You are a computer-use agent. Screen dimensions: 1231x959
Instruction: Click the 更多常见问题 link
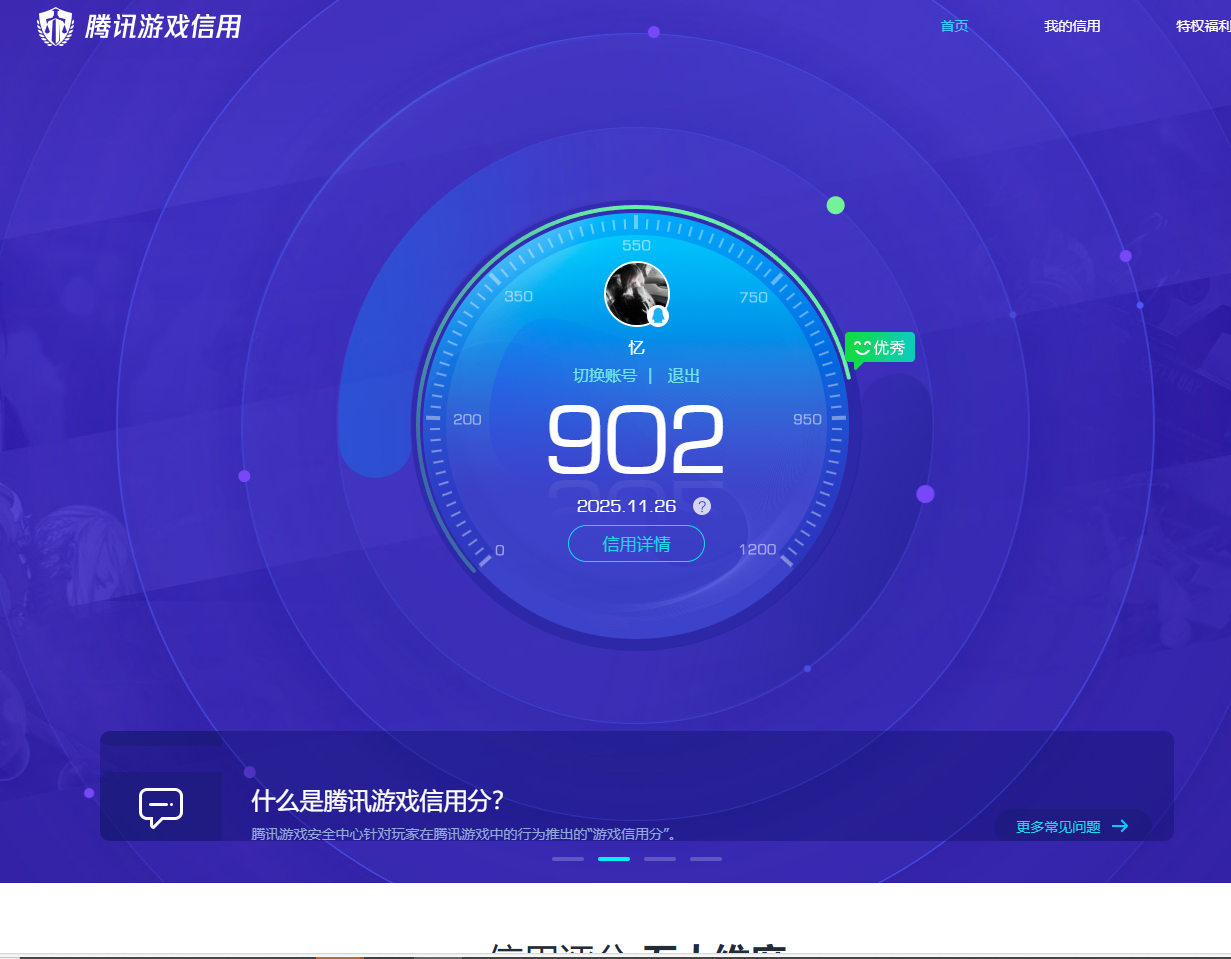[x=1058, y=826]
